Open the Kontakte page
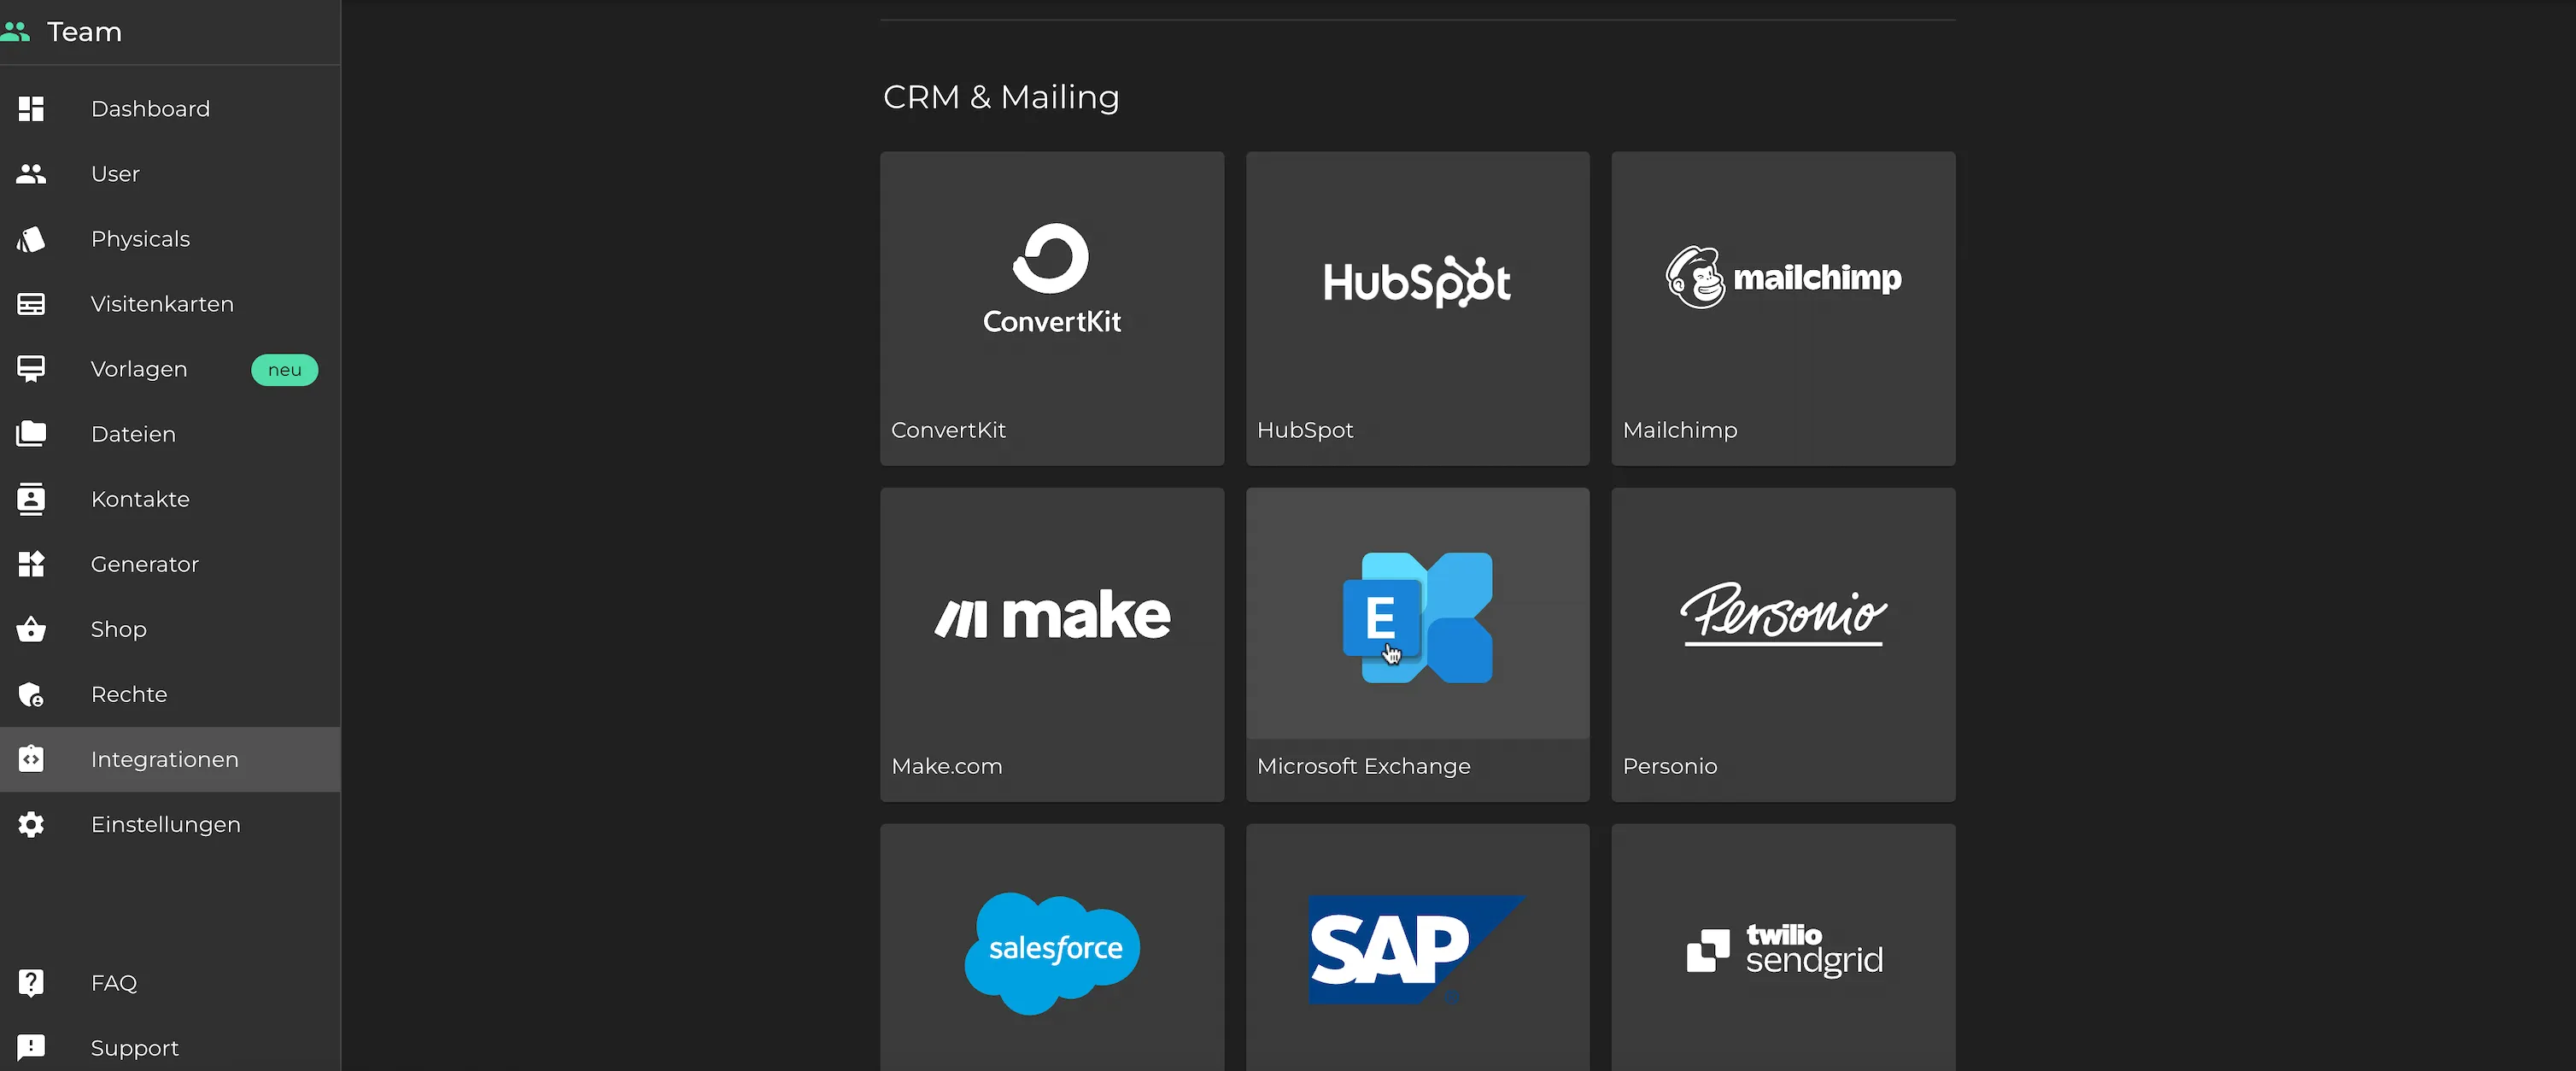The width and height of the screenshot is (2576, 1071). pos(170,499)
